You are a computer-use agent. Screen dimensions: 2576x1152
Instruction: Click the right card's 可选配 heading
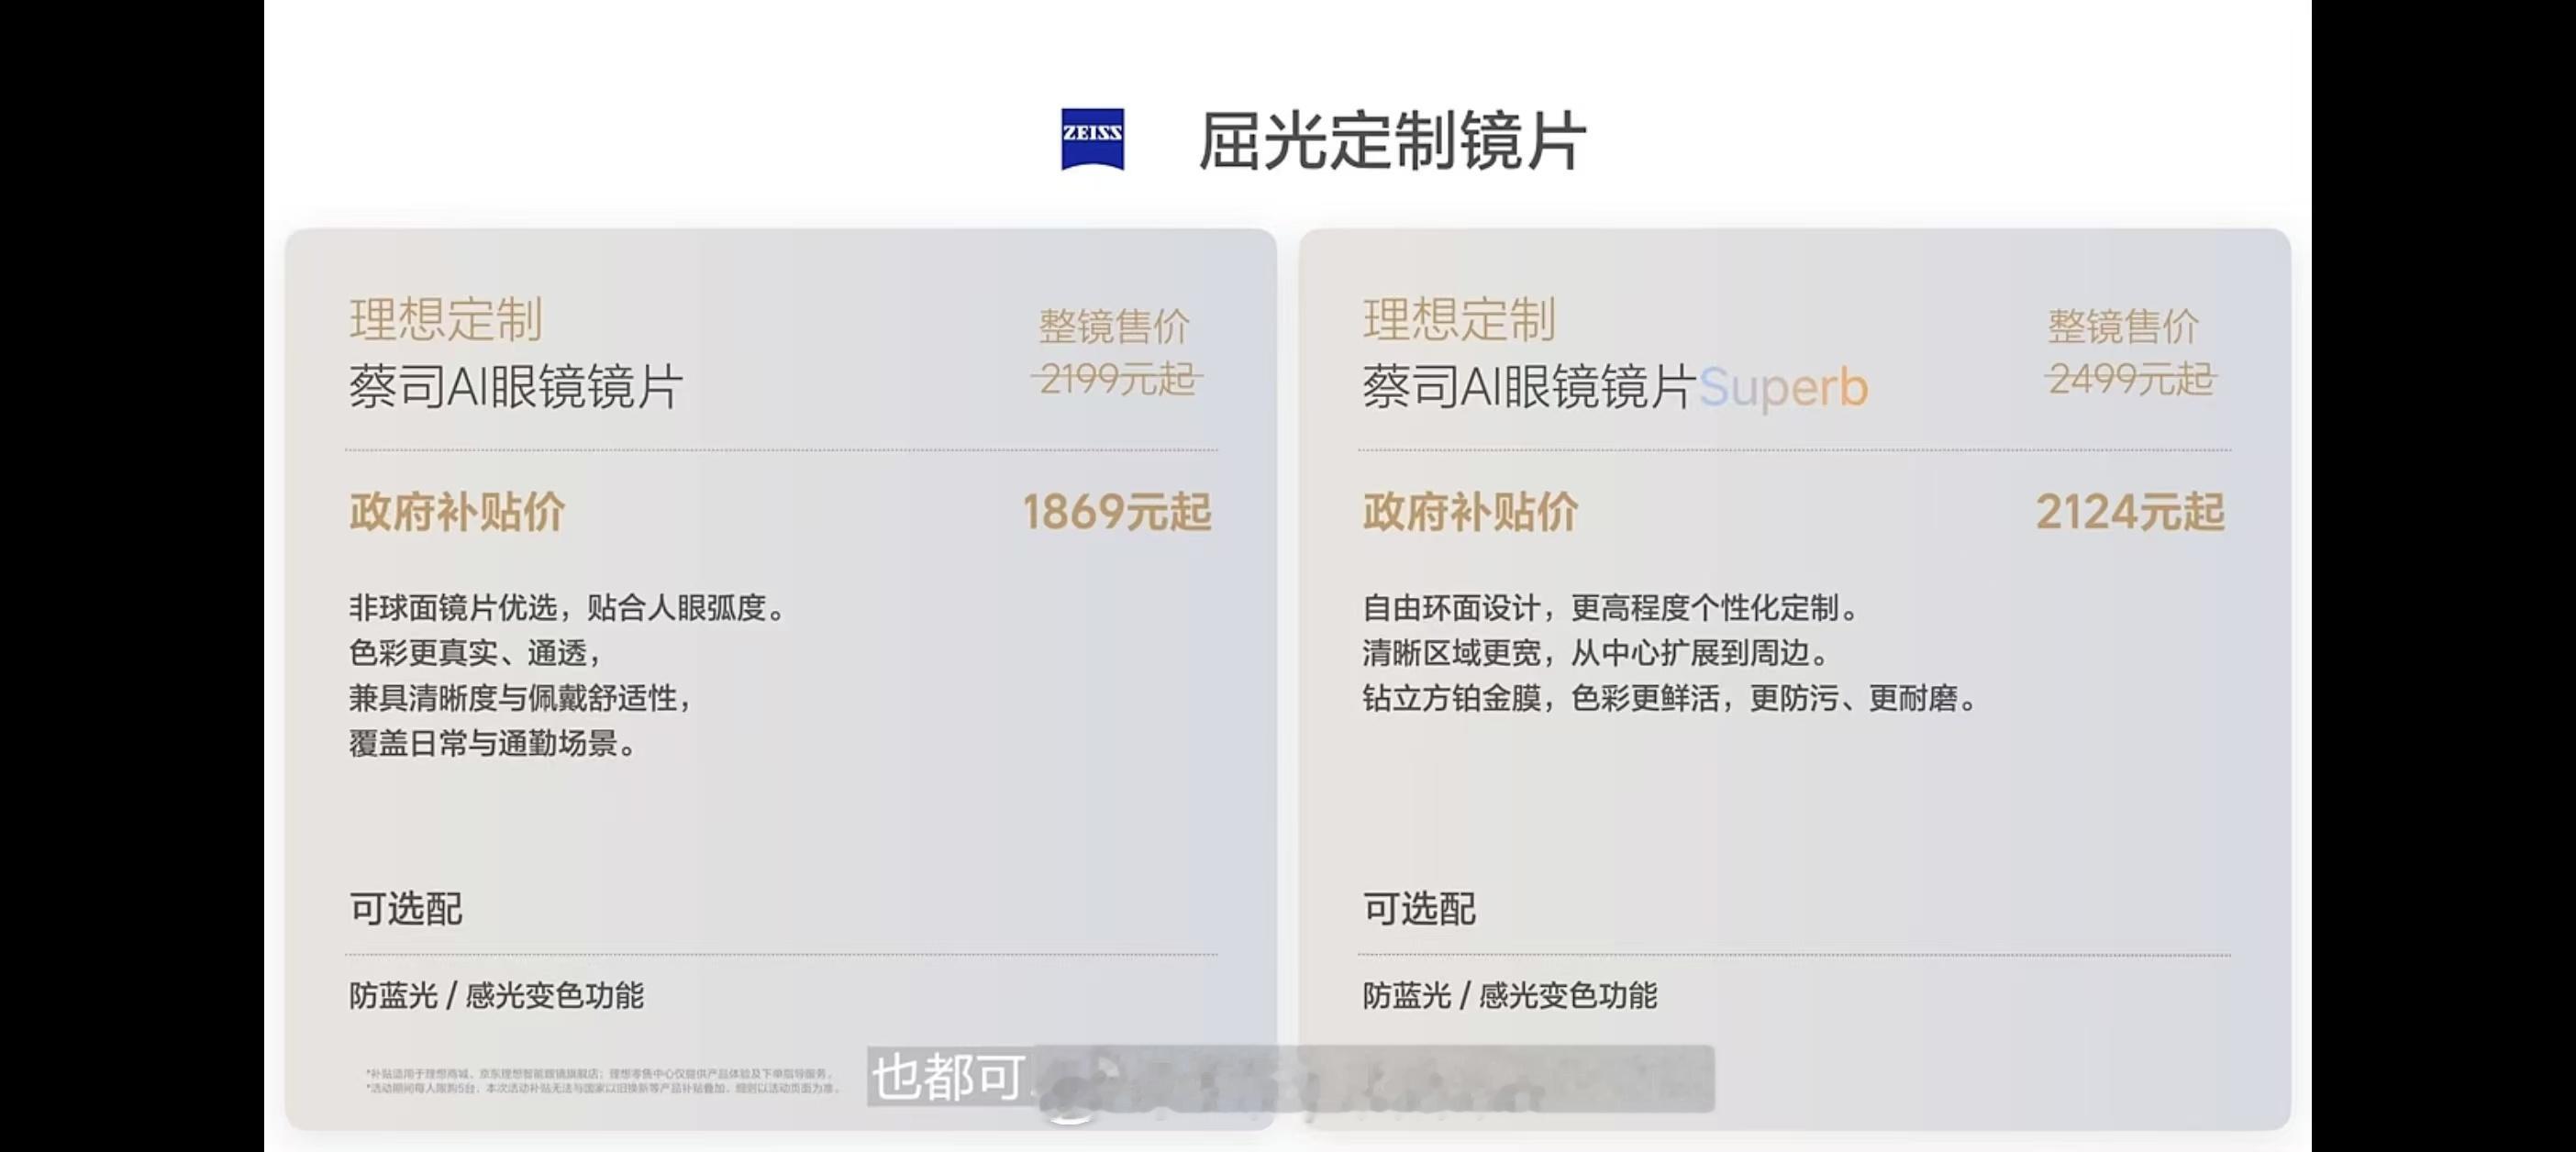click(1419, 909)
